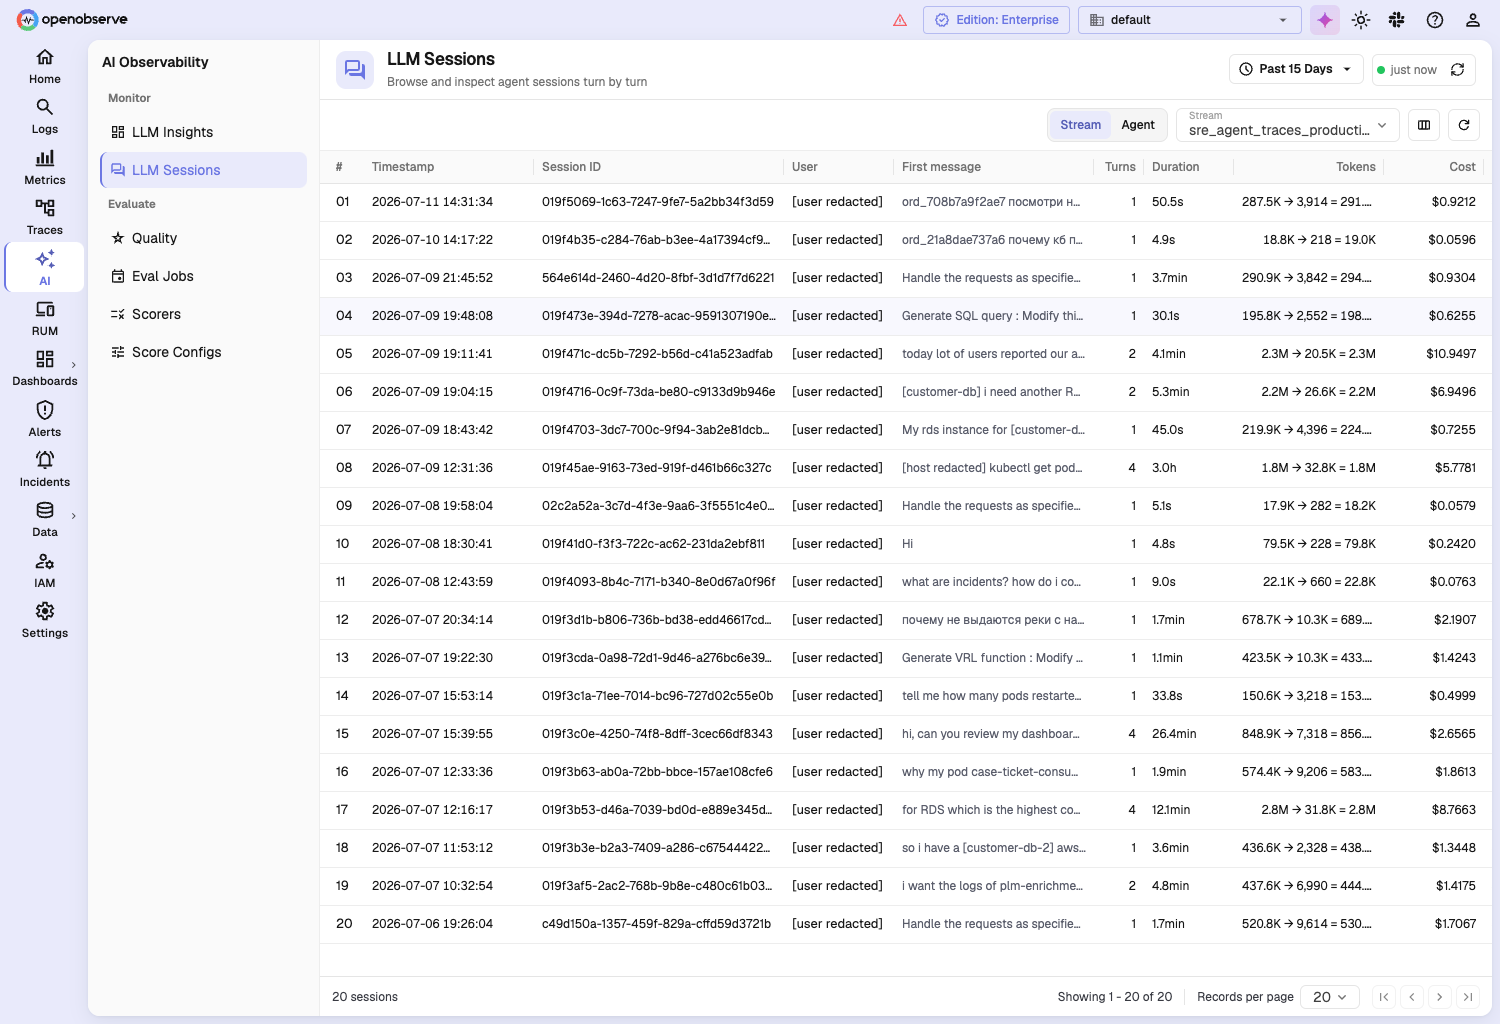Viewport: 1500px width, 1024px height.
Task: Go to Incidents page
Action: (45, 470)
